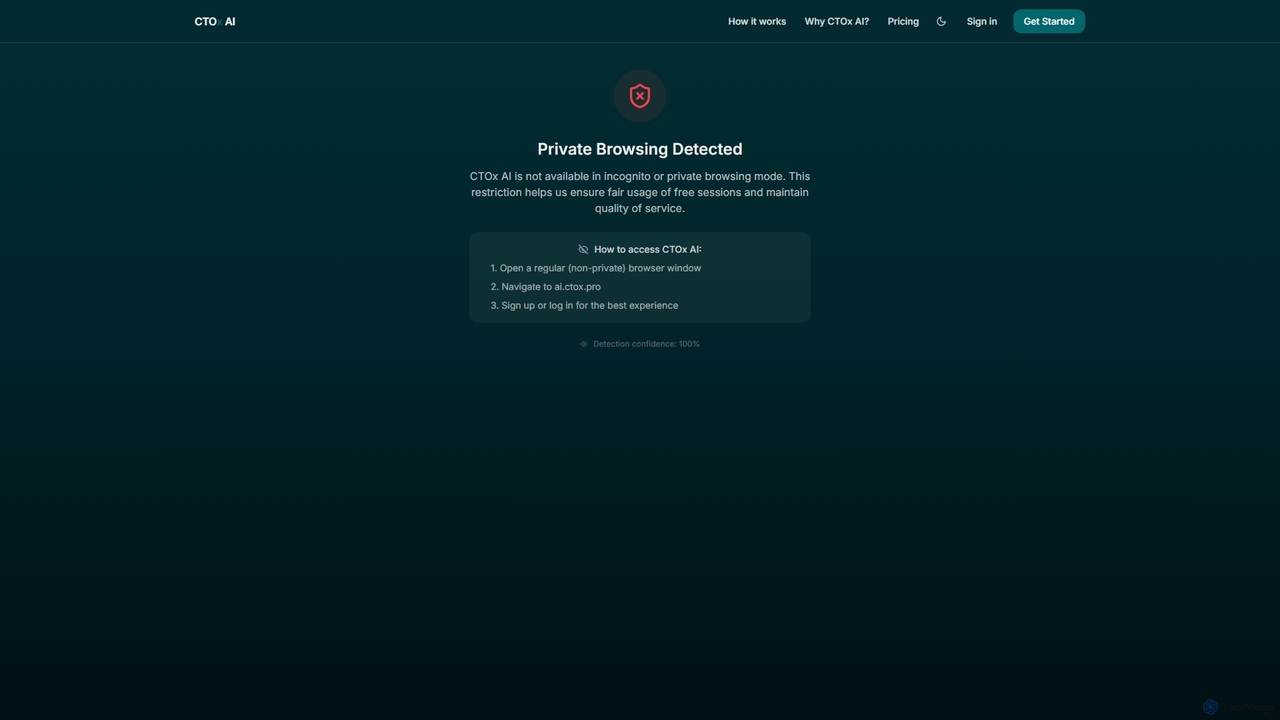Click the Get Started button
This screenshot has height=720, width=1280.
click(1049, 21)
